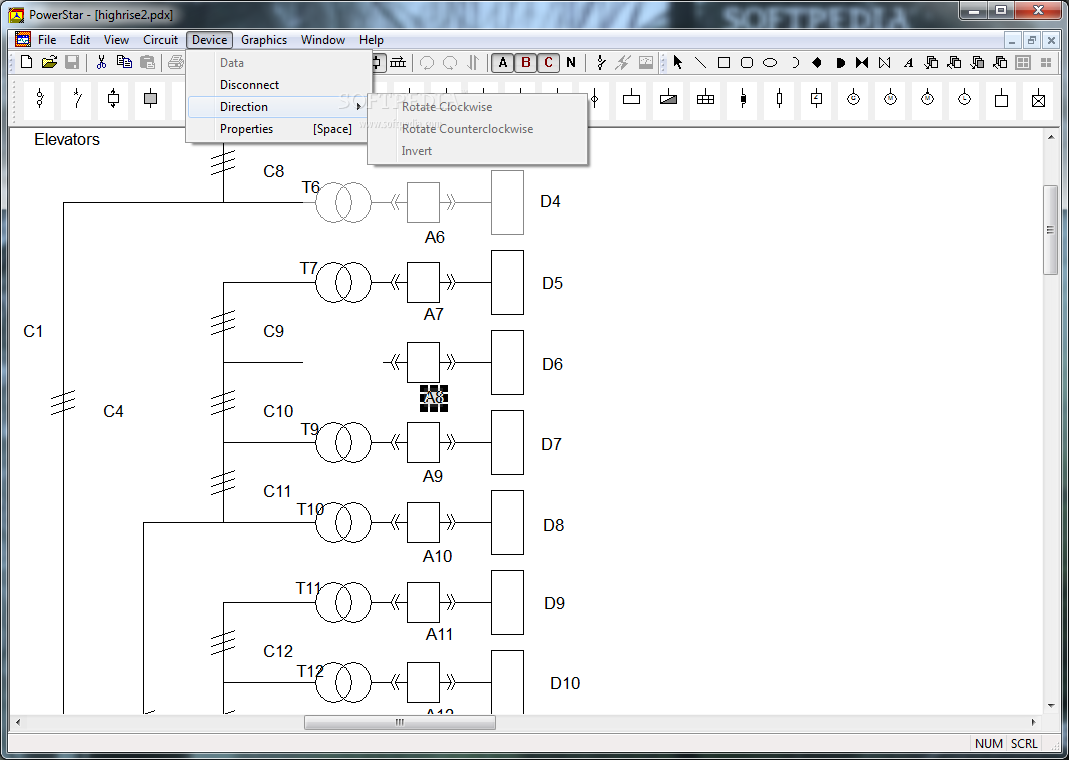This screenshot has width=1069, height=760.
Task: Select the filled bowtie shape tool
Action: click(x=862, y=63)
